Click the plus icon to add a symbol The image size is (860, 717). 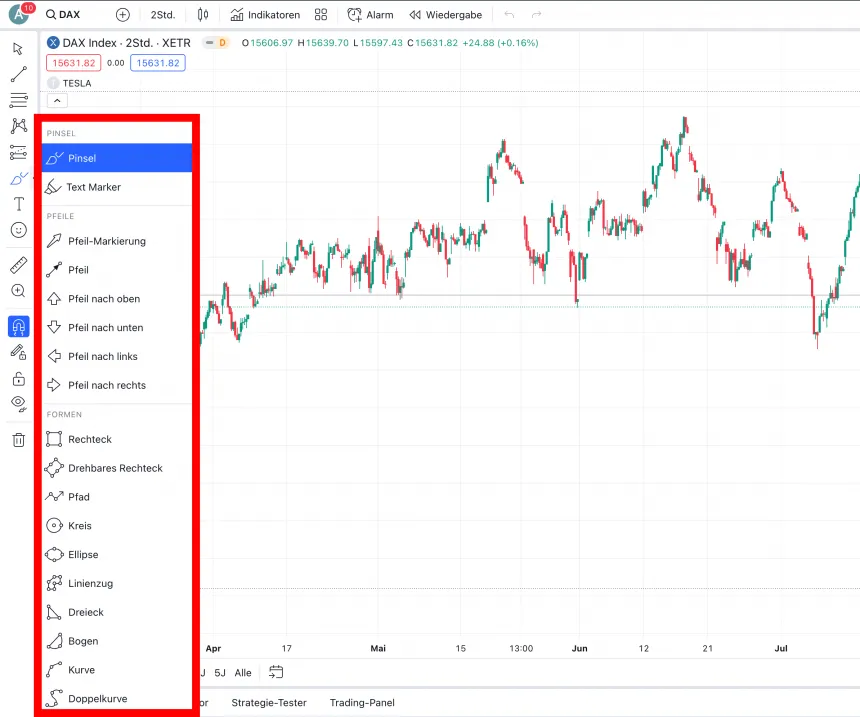click(122, 15)
